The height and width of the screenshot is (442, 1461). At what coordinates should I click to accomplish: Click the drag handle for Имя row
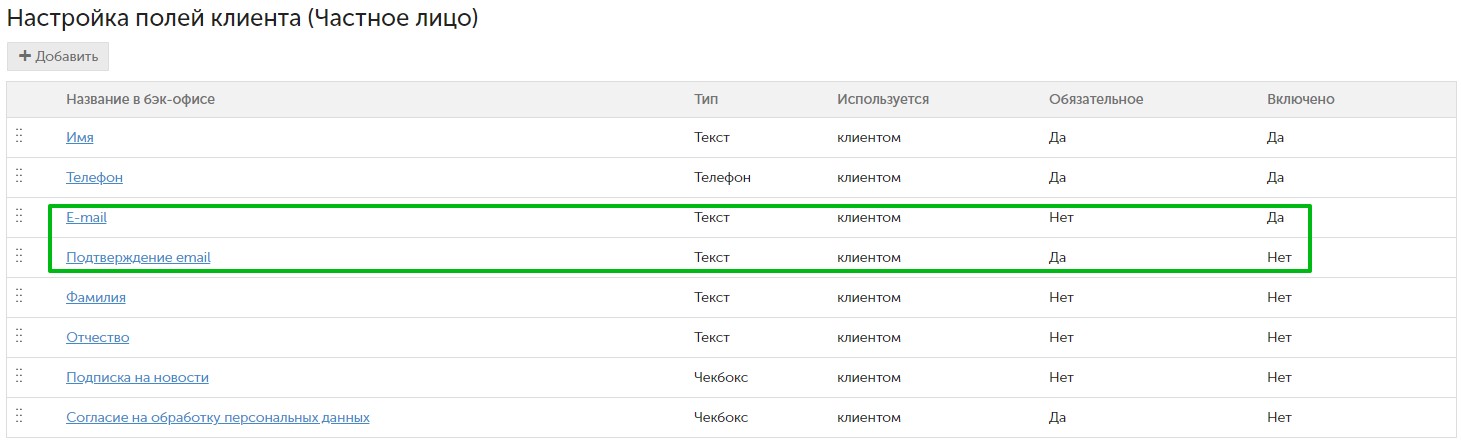19,136
